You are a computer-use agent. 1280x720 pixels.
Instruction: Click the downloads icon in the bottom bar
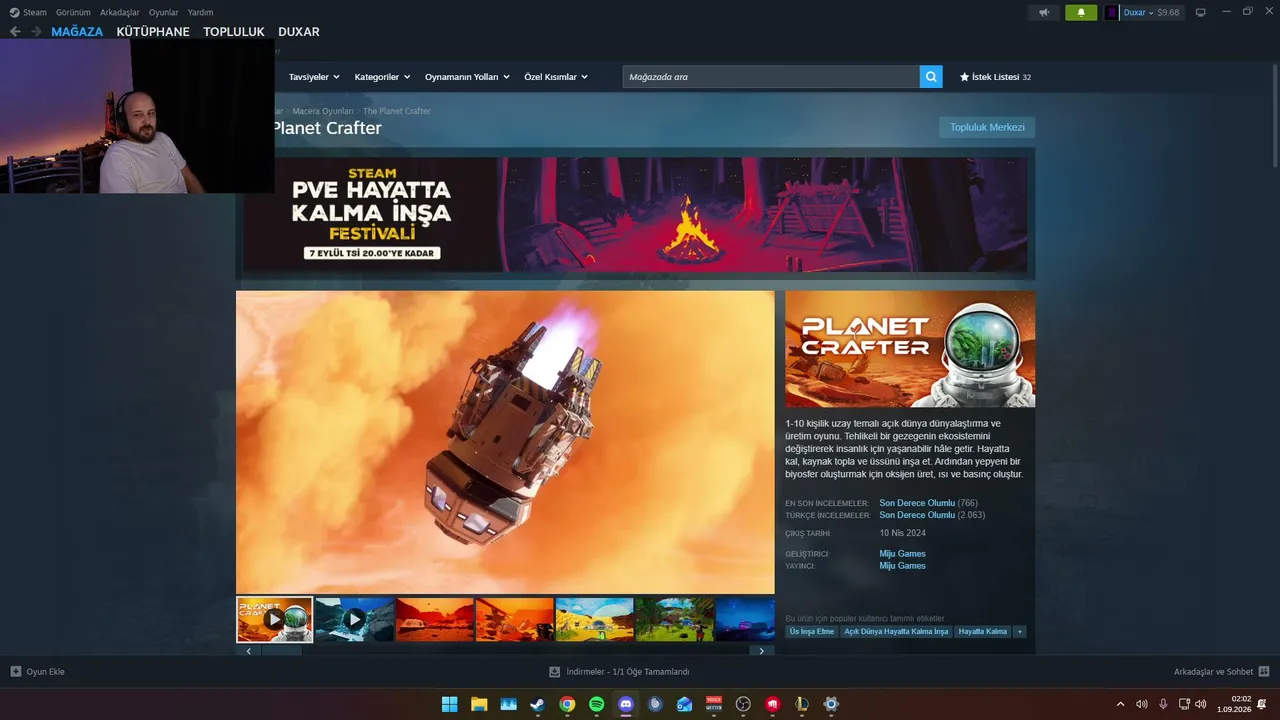tap(555, 672)
